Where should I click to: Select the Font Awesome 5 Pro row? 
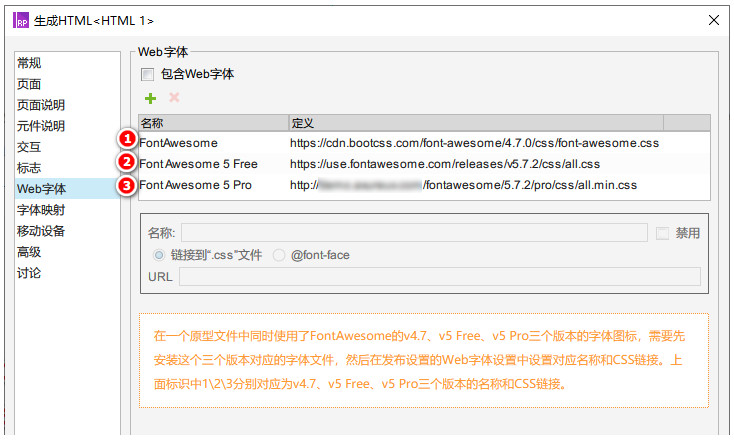coord(424,185)
